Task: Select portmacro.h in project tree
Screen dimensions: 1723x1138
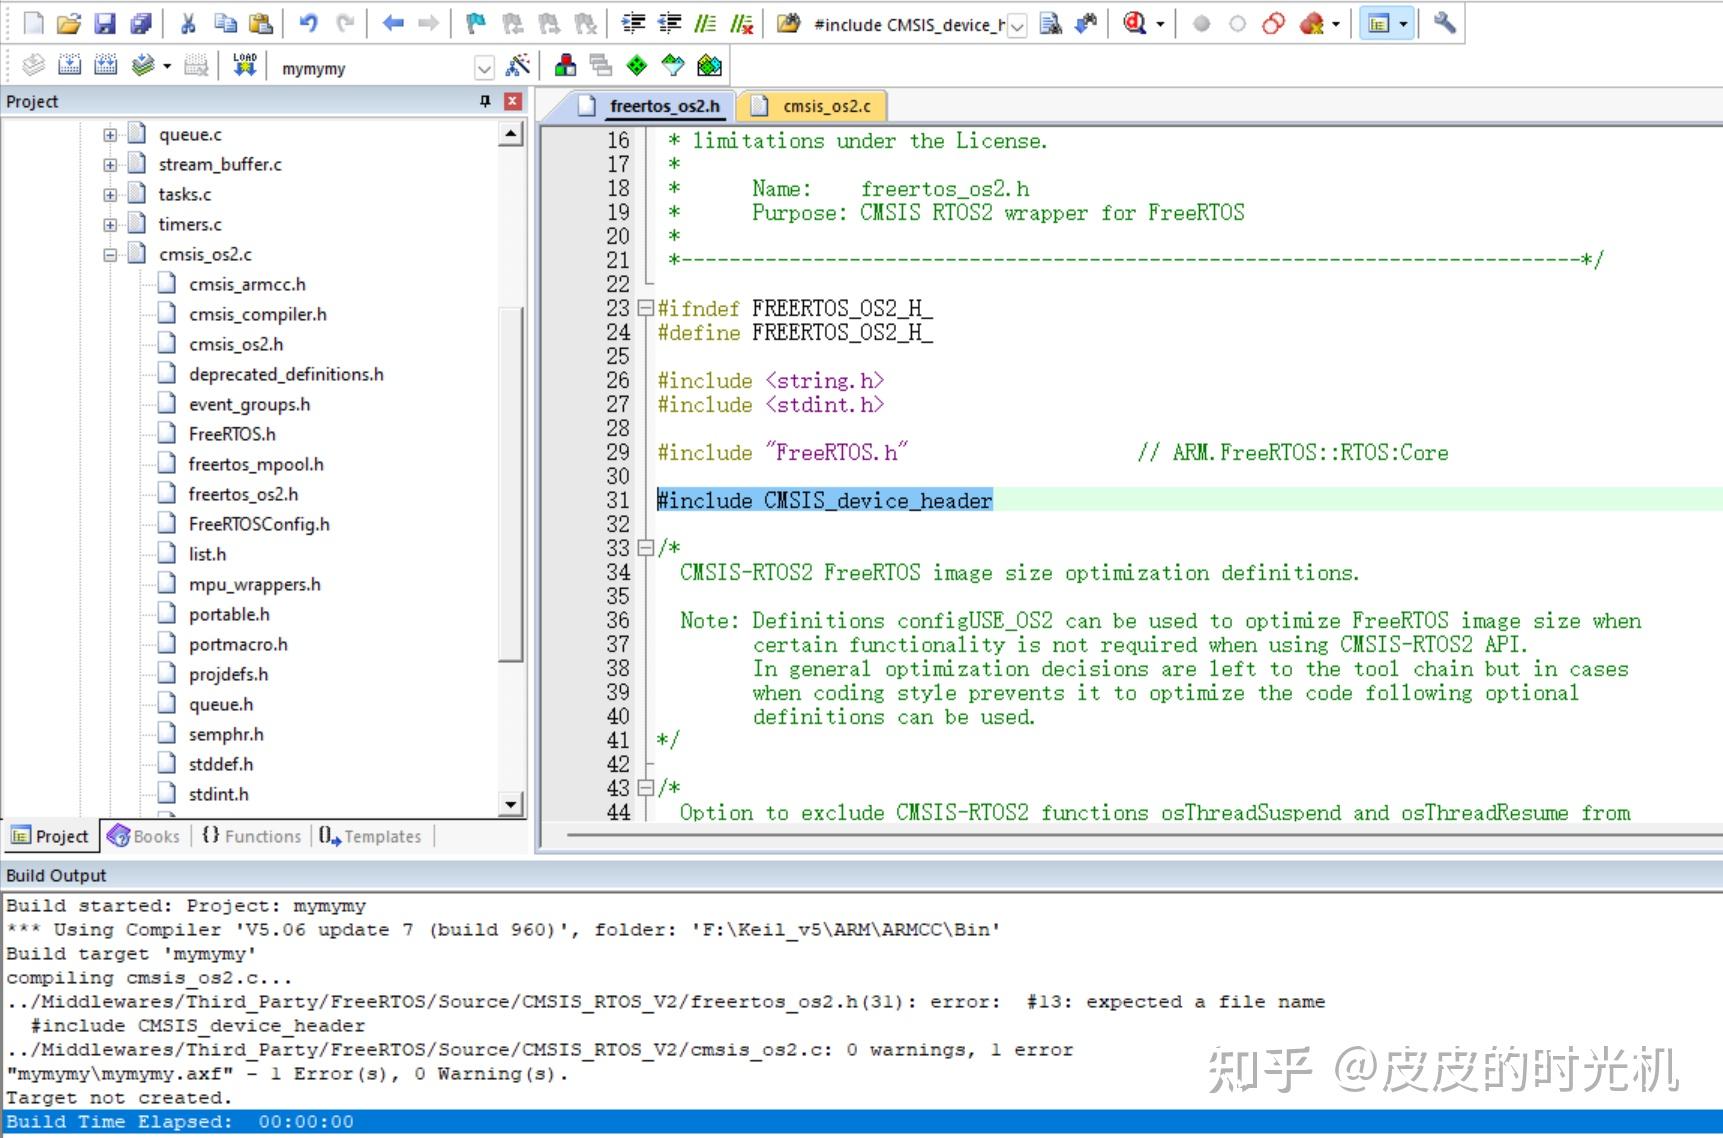Action: click(237, 644)
